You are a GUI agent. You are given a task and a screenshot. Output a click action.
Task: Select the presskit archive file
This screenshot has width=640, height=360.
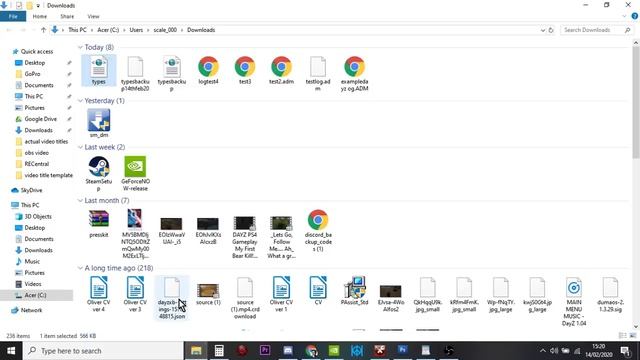coord(99,224)
